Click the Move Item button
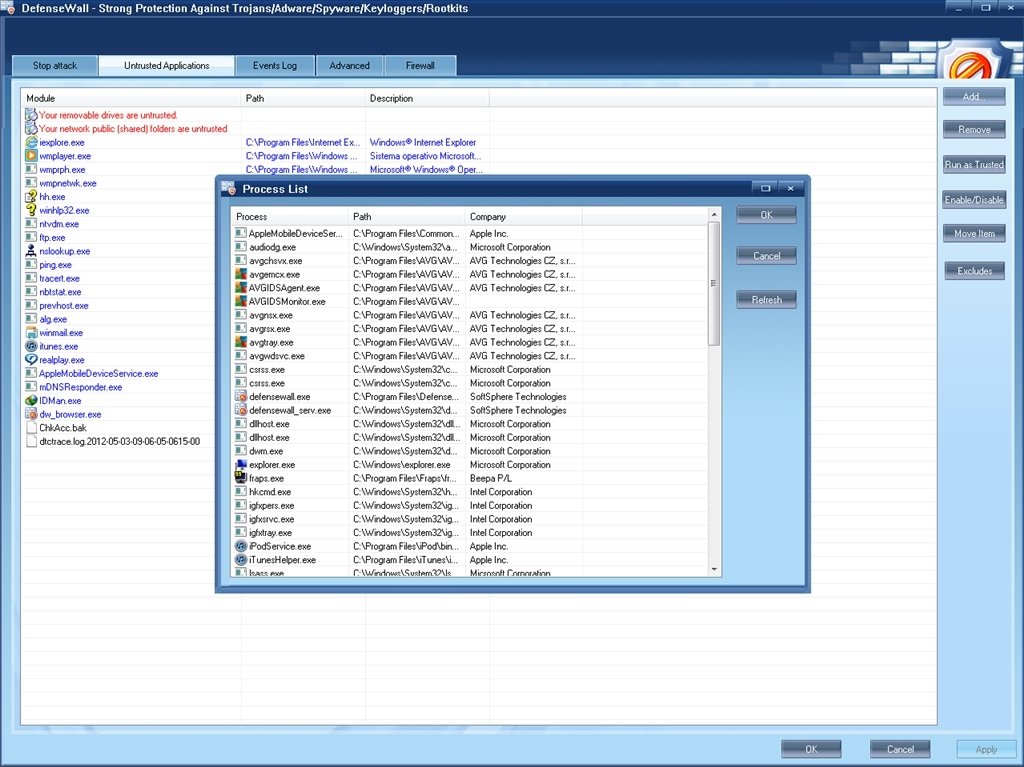Viewport: 1024px width, 767px height. click(974, 233)
